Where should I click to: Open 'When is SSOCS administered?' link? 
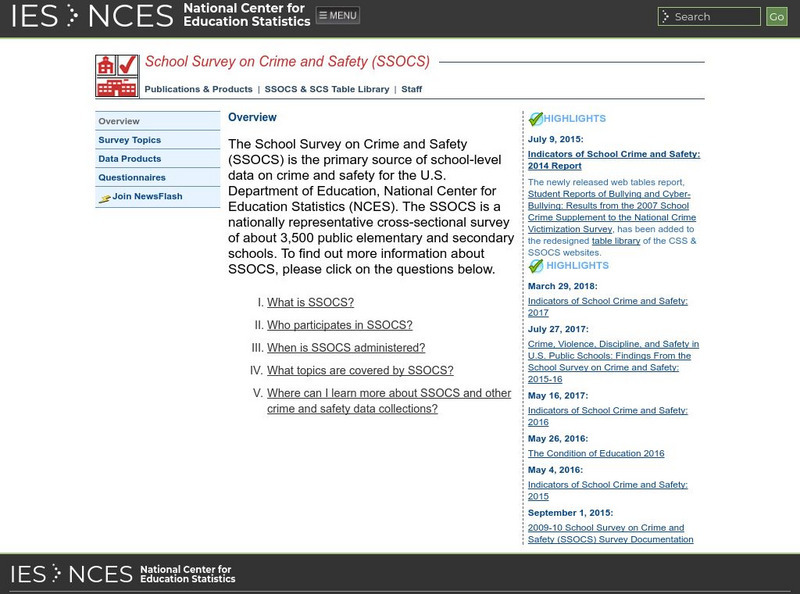(346, 348)
